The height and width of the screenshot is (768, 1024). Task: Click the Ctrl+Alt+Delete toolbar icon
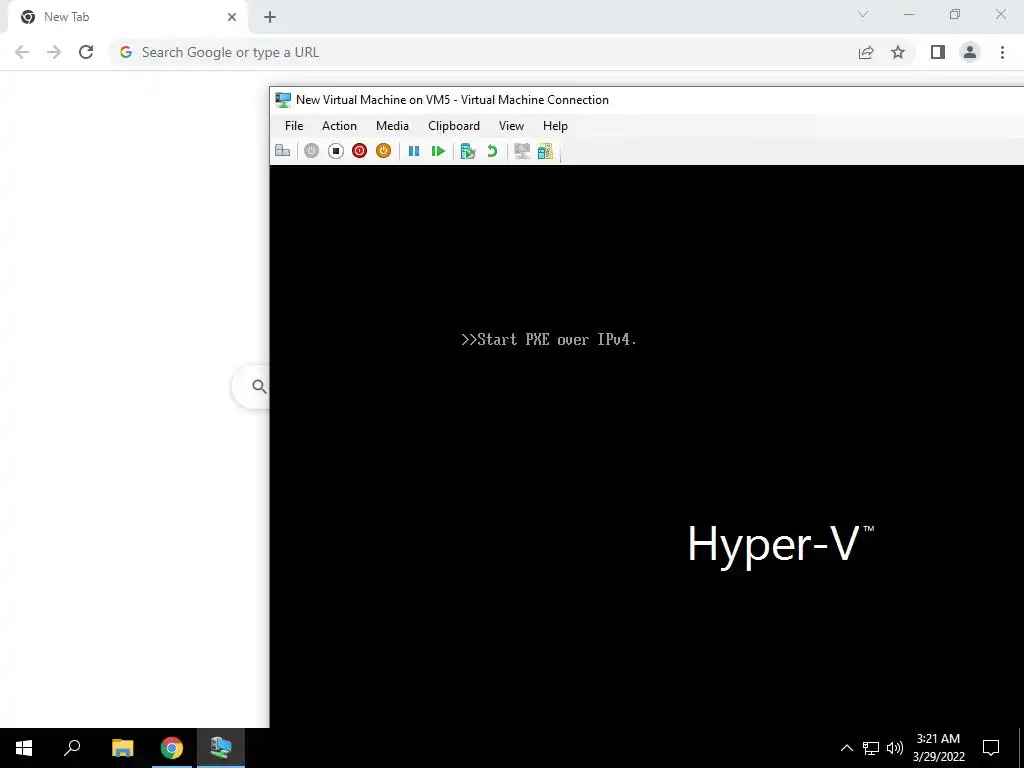click(283, 151)
